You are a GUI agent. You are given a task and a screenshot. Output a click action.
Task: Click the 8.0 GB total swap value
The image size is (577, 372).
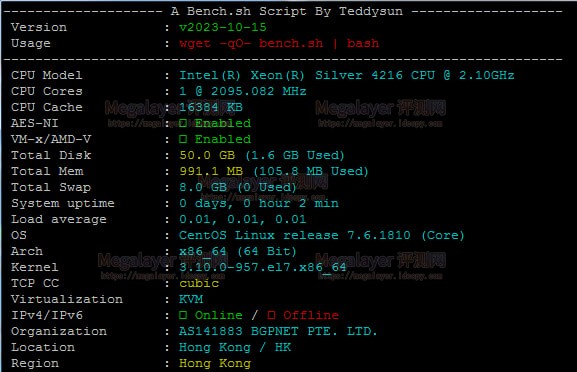click(203, 187)
